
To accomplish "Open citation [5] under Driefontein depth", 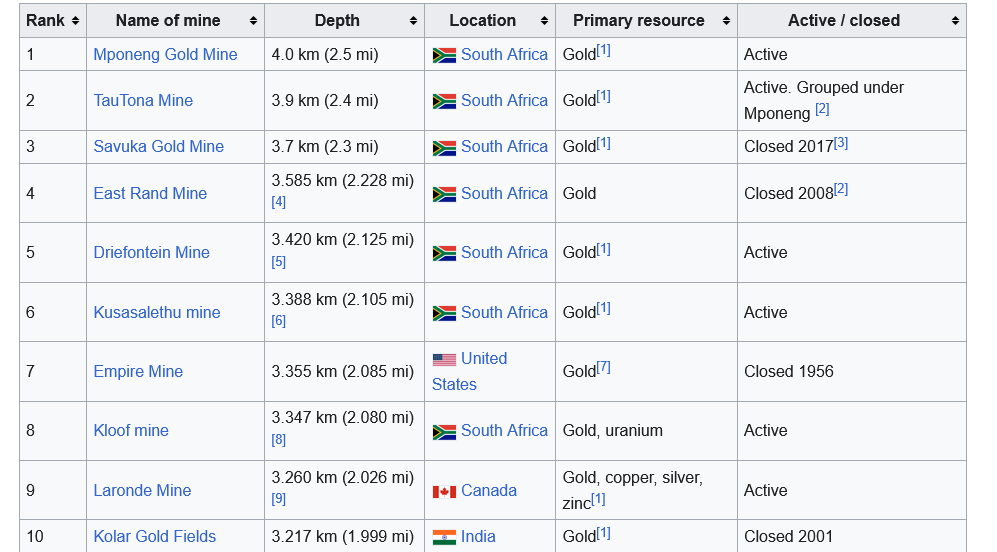I will tap(278, 262).
